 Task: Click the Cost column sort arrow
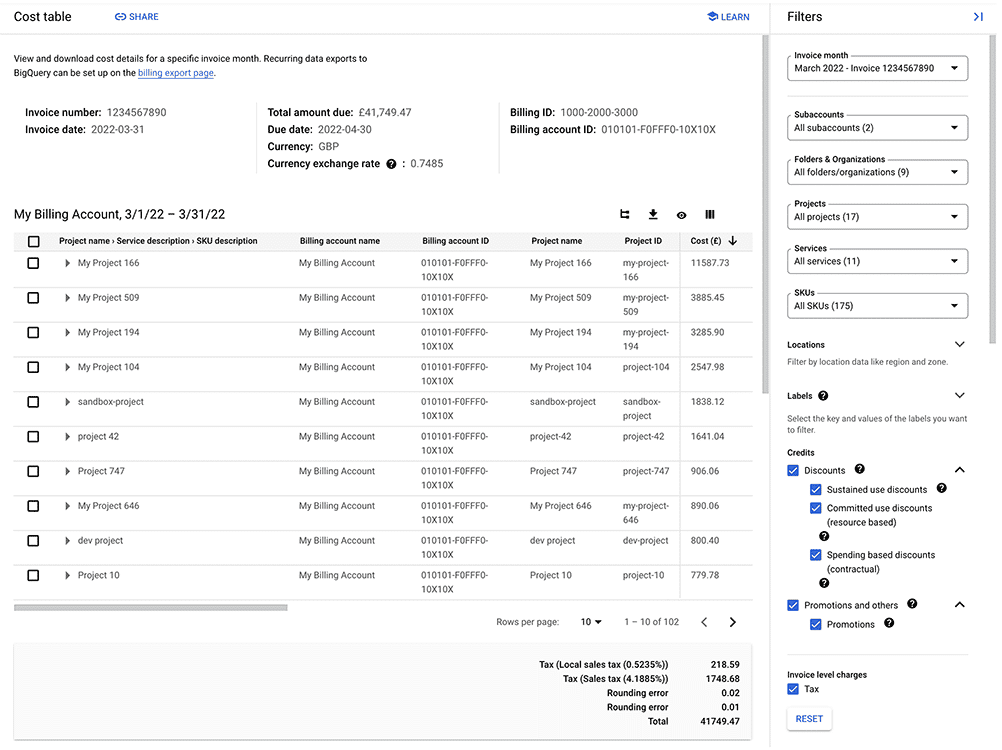click(x=732, y=241)
